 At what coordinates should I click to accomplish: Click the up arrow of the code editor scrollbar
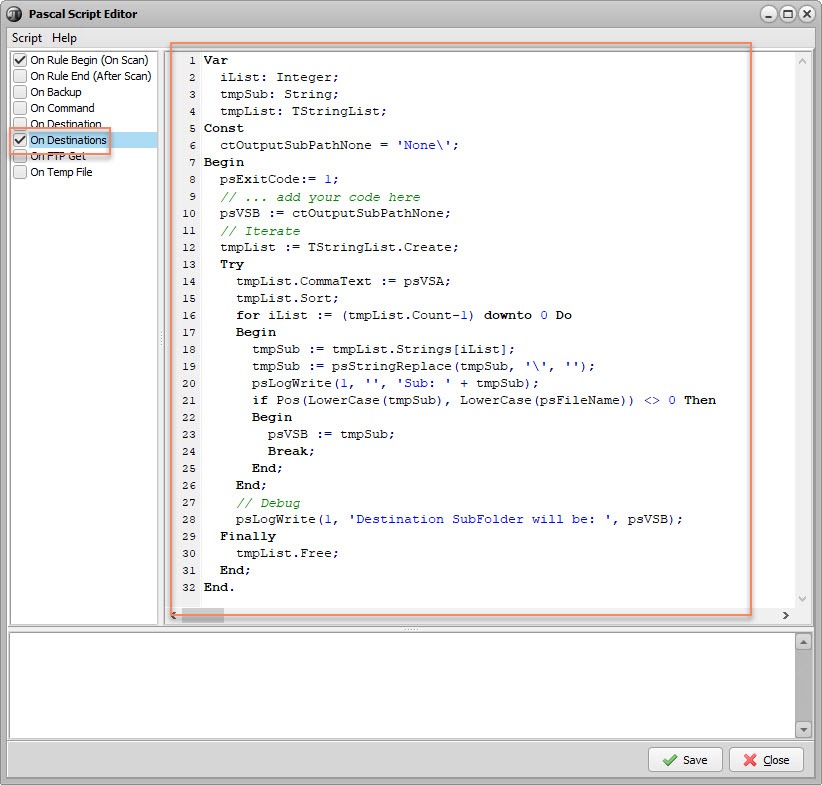tap(803, 60)
